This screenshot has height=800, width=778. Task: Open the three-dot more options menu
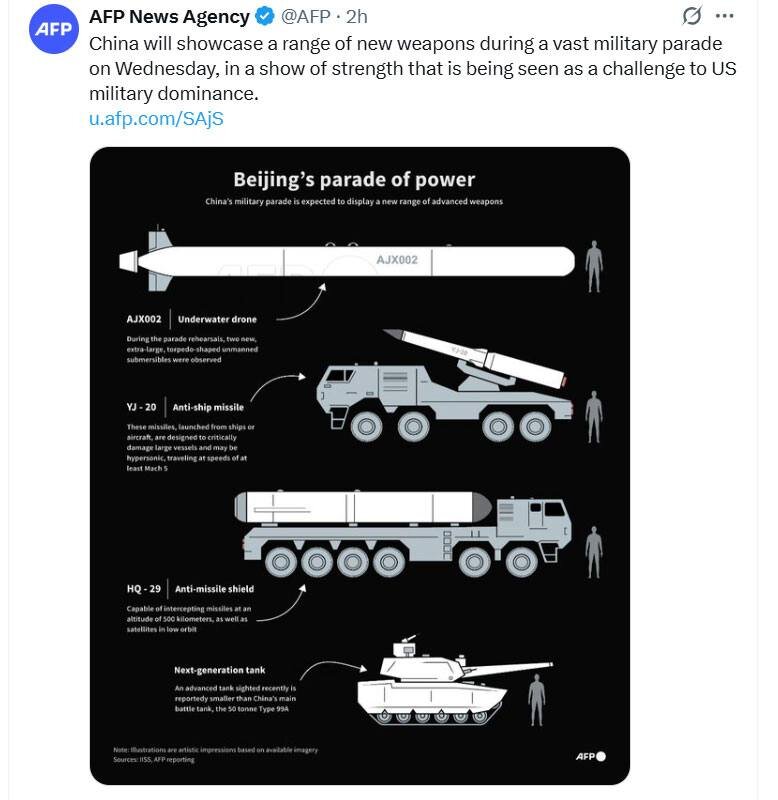(x=725, y=16)
